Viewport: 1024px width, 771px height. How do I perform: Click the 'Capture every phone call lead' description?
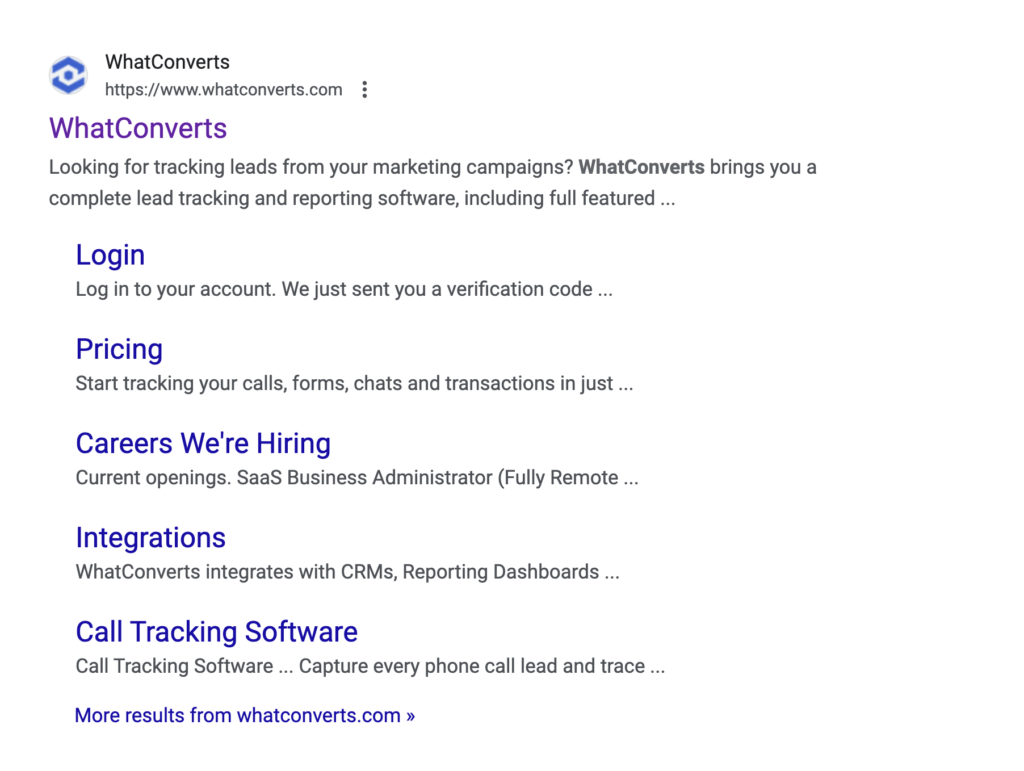(x=482, y=666)
